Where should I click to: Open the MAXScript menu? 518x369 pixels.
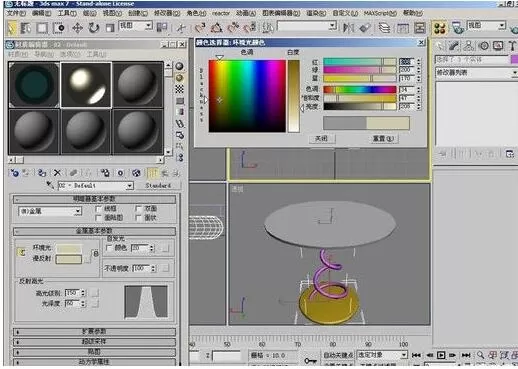pyautogui.click(x=380, y=13)
